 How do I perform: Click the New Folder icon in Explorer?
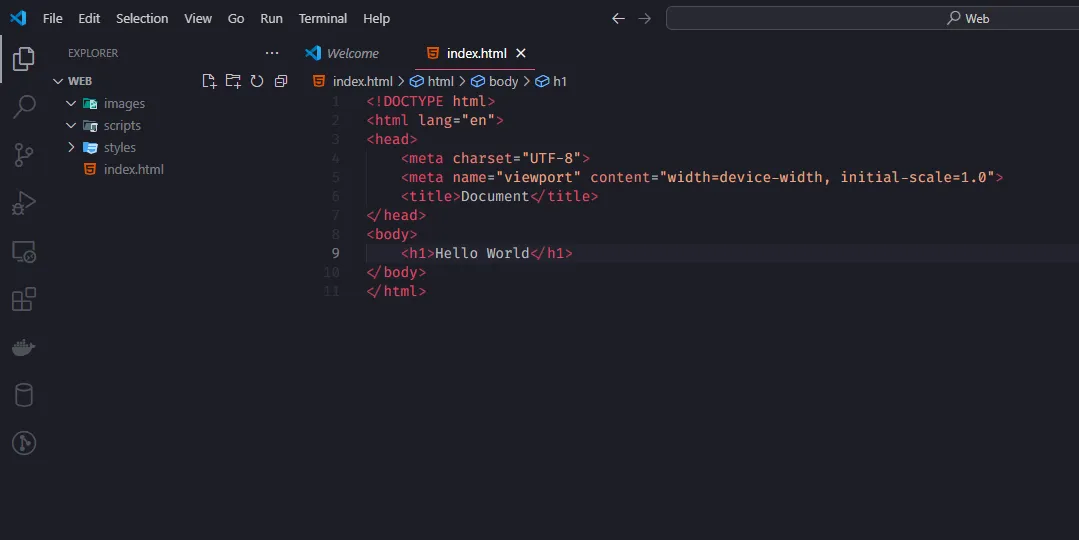pos(233,81)
